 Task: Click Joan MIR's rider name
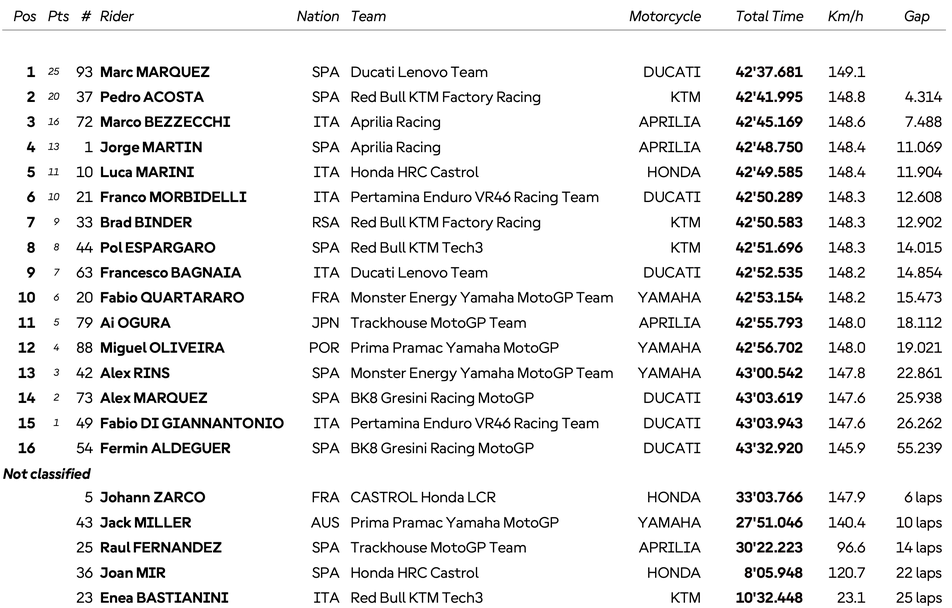[133, 573]
